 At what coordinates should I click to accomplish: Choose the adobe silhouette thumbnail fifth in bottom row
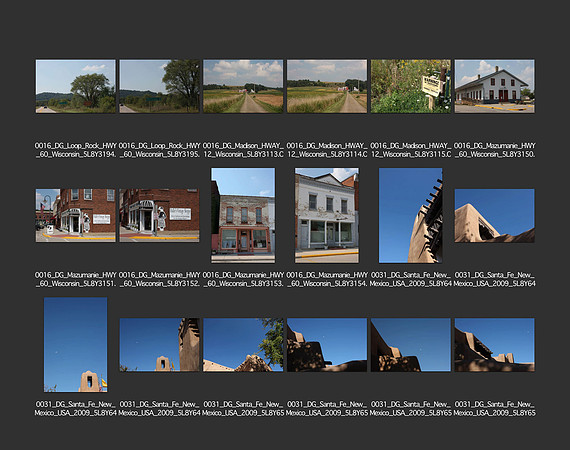click(411, 345)
